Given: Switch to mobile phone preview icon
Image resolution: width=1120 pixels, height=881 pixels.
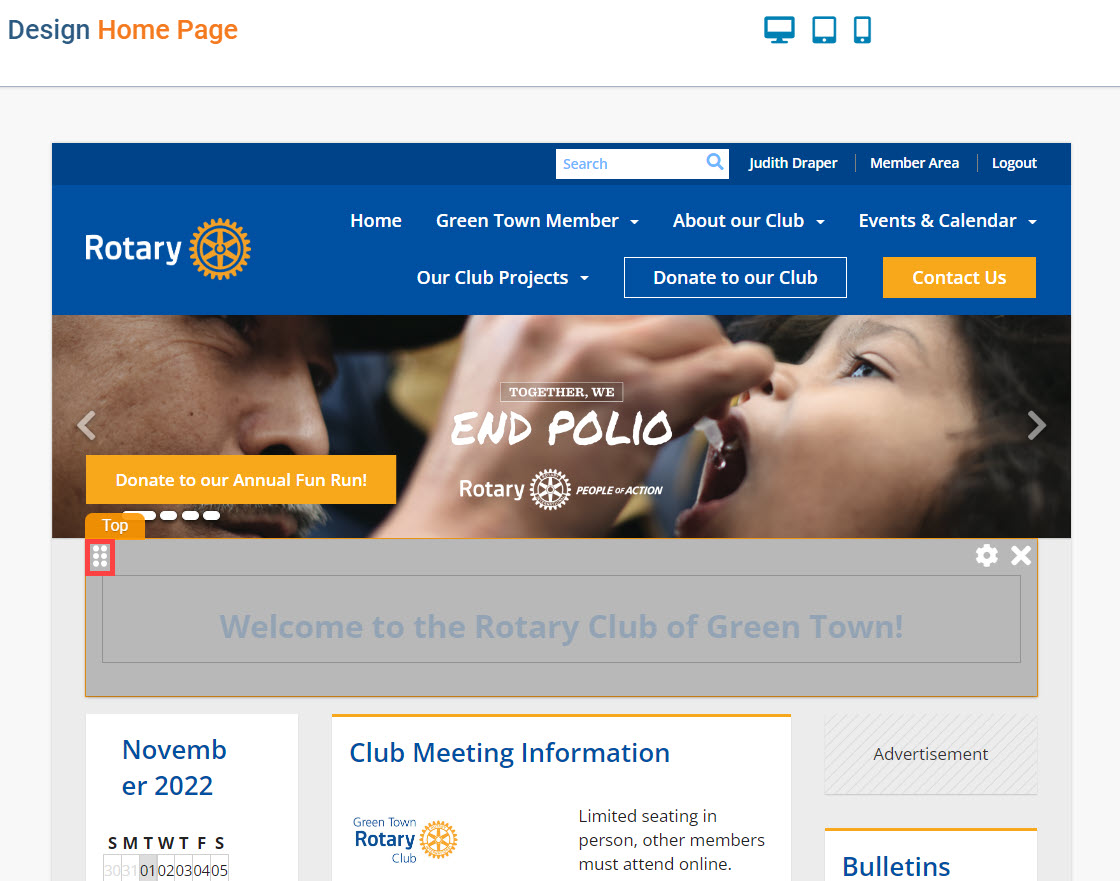Looking at the screenshot, I should click(x=862, y=30).
